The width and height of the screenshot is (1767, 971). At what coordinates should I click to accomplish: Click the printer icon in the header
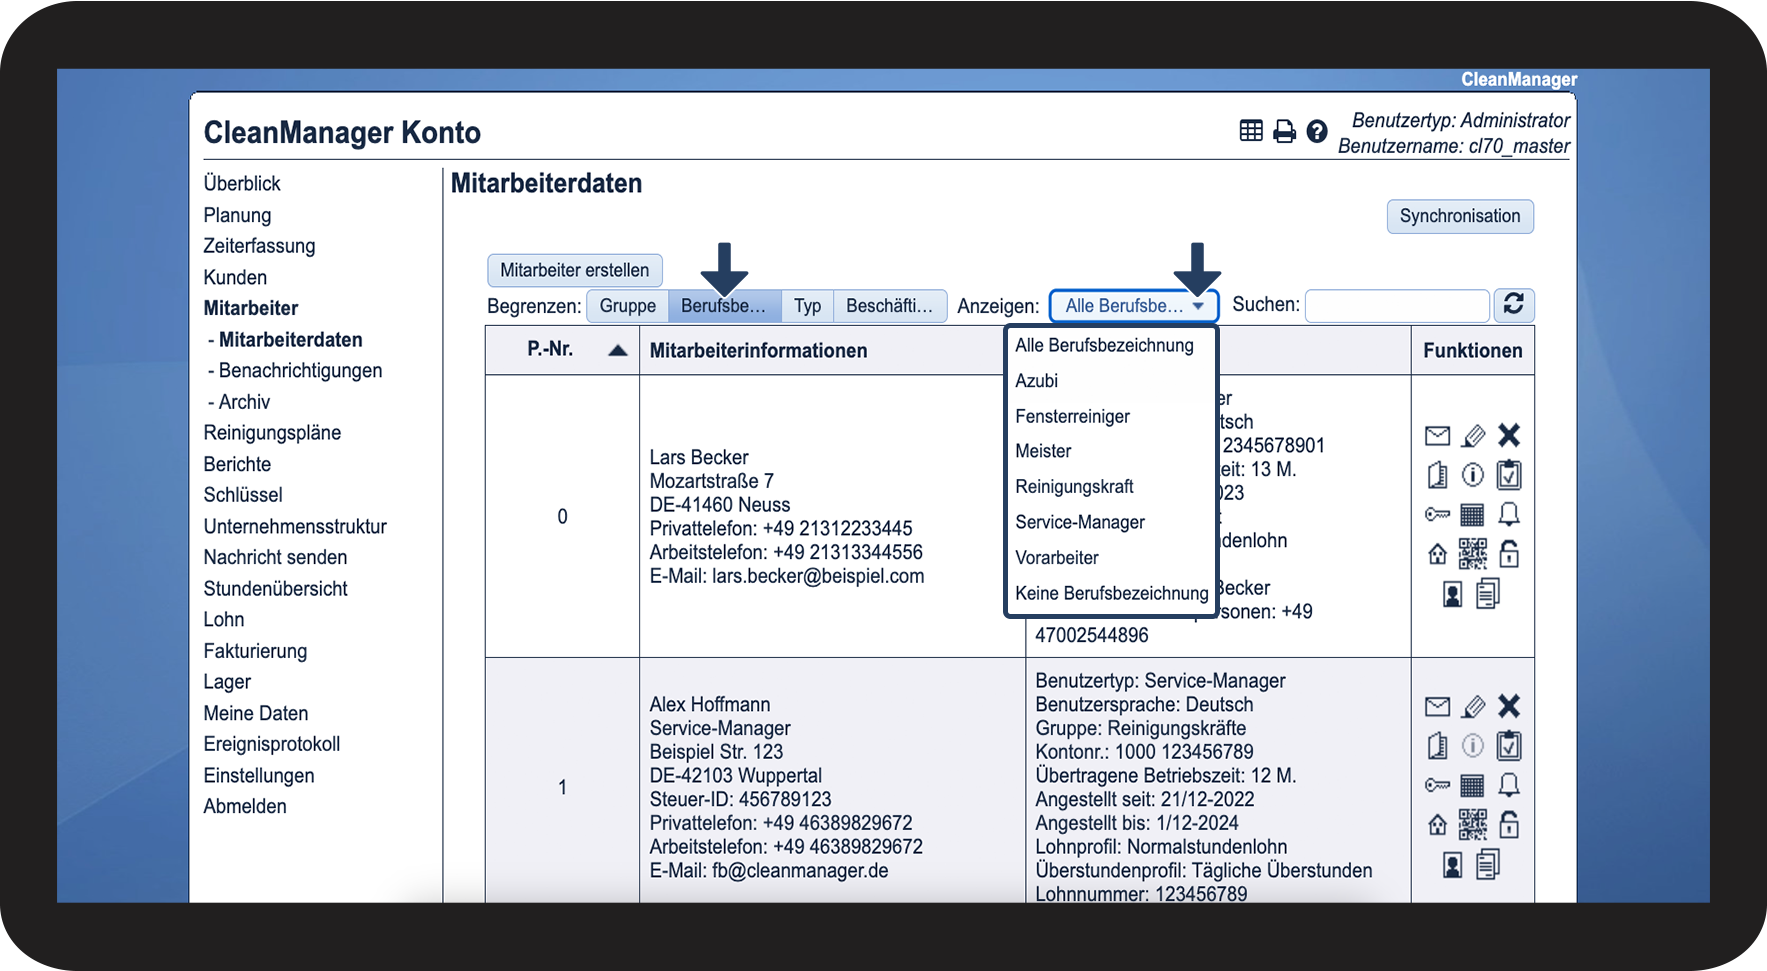pos(1284,131)
